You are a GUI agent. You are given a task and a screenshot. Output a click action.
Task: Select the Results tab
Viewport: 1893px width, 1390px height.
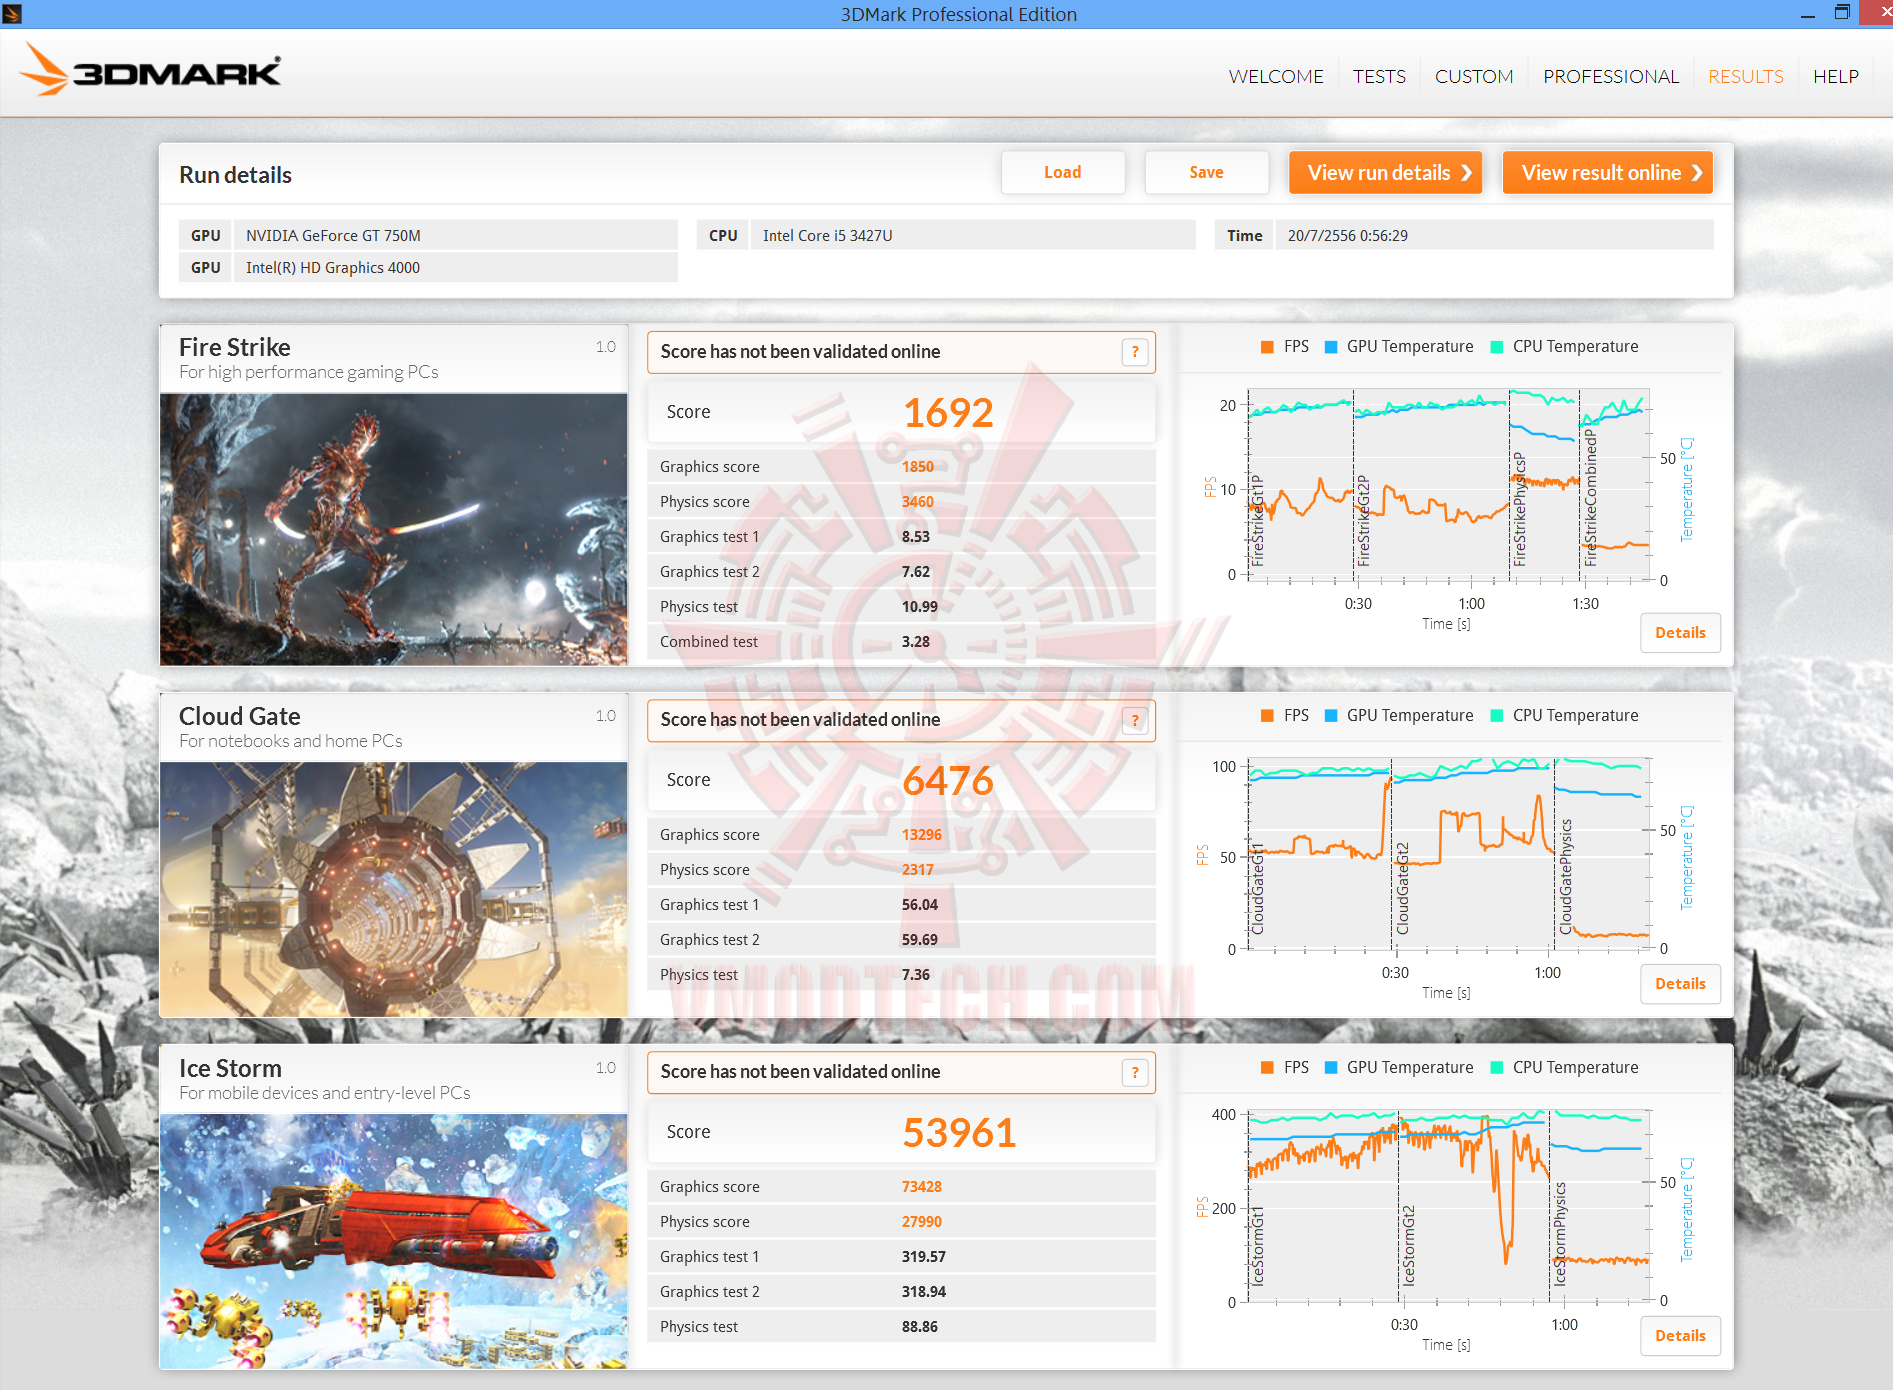tap(1746, 76)
